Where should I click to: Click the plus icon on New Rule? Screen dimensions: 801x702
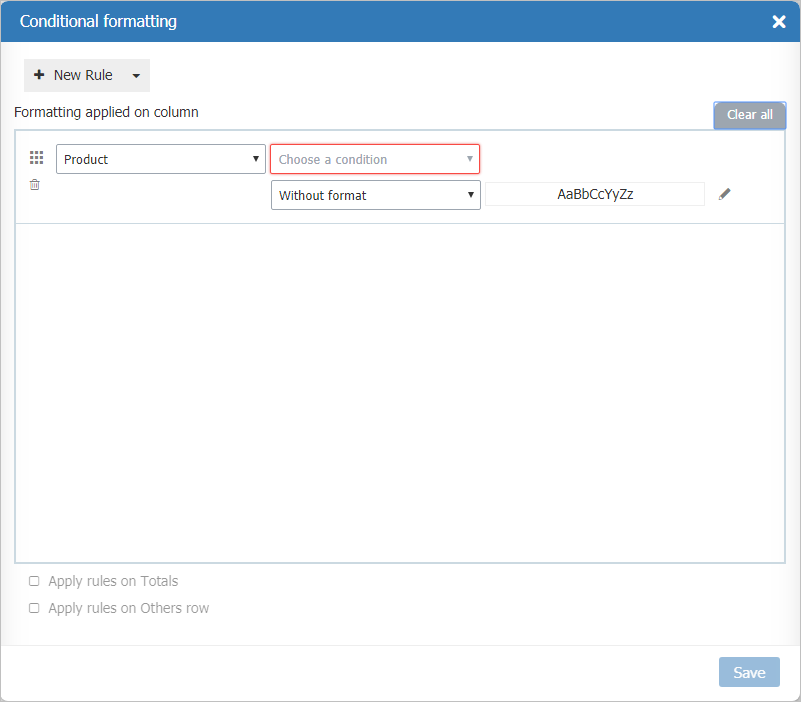pyautogui.click(x=39, y=74)
